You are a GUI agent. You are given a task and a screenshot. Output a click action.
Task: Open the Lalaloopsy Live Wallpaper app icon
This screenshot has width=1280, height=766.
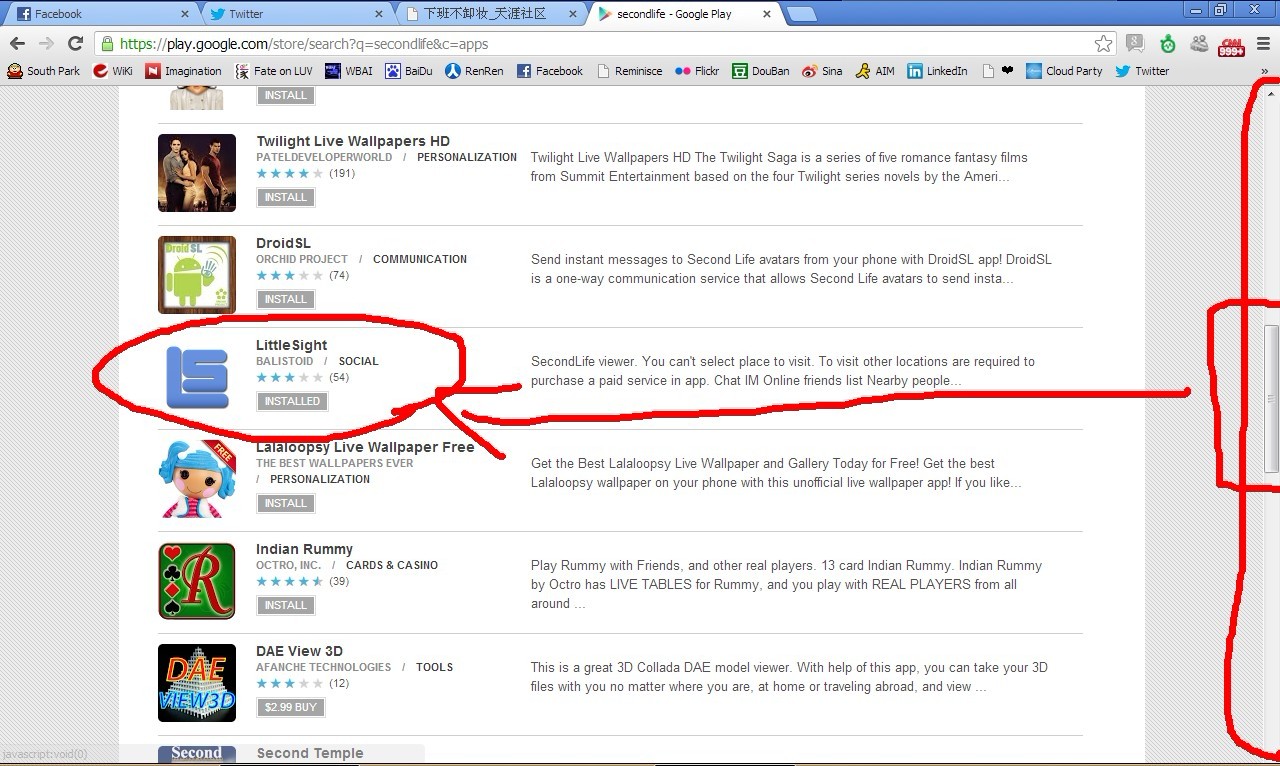coord(197,479)
